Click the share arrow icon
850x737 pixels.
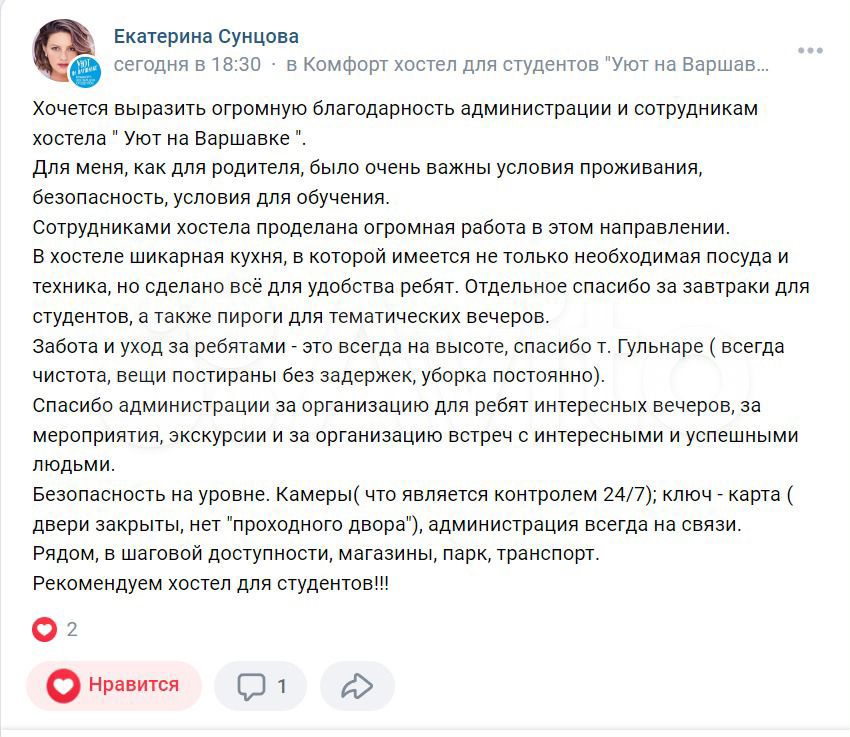coord(357,686)
